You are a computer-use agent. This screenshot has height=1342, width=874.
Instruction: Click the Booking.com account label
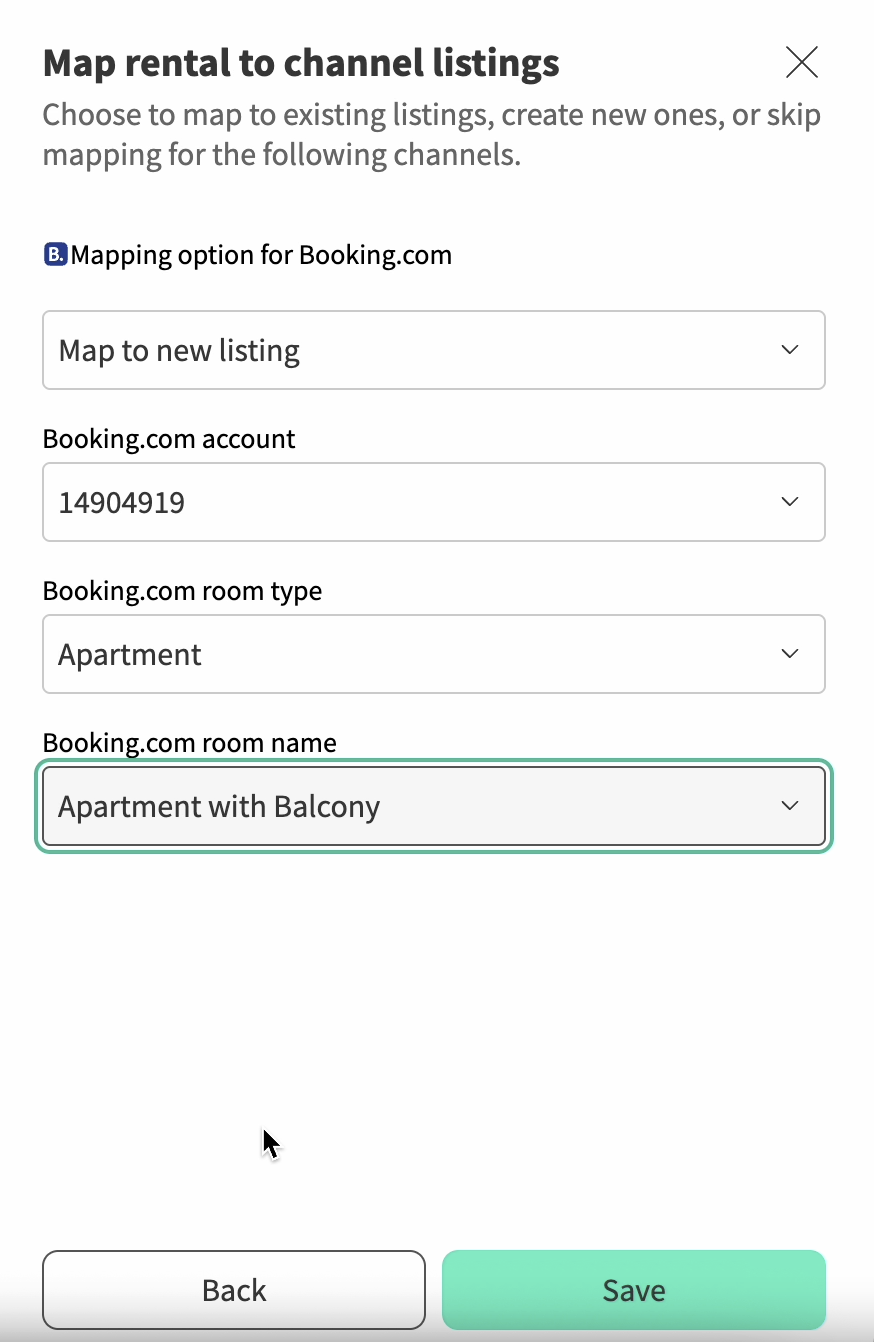pyautogui.click(x=169, y=439)
